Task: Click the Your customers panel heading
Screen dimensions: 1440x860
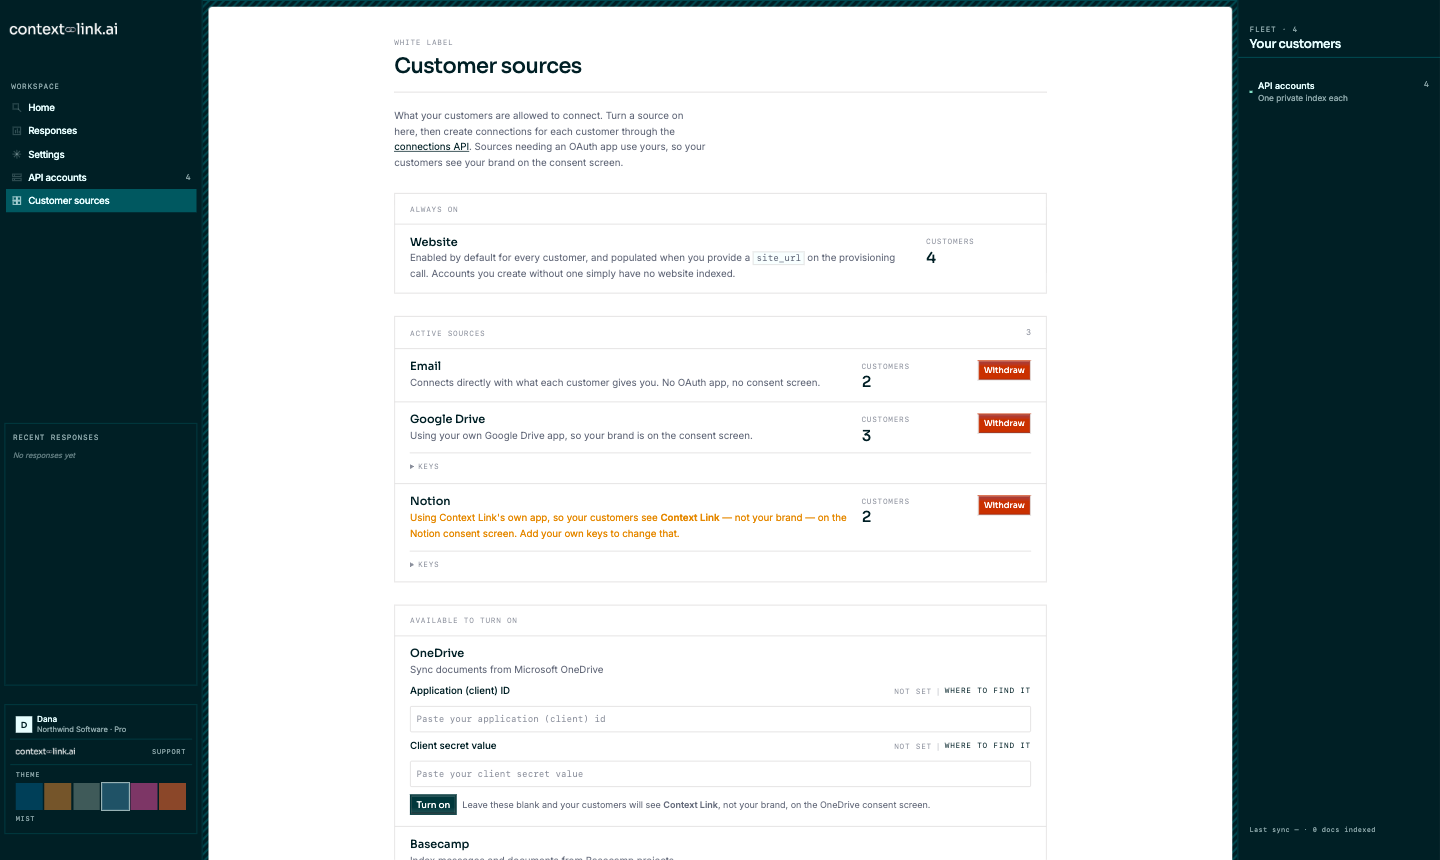Action: point(1295,44)
